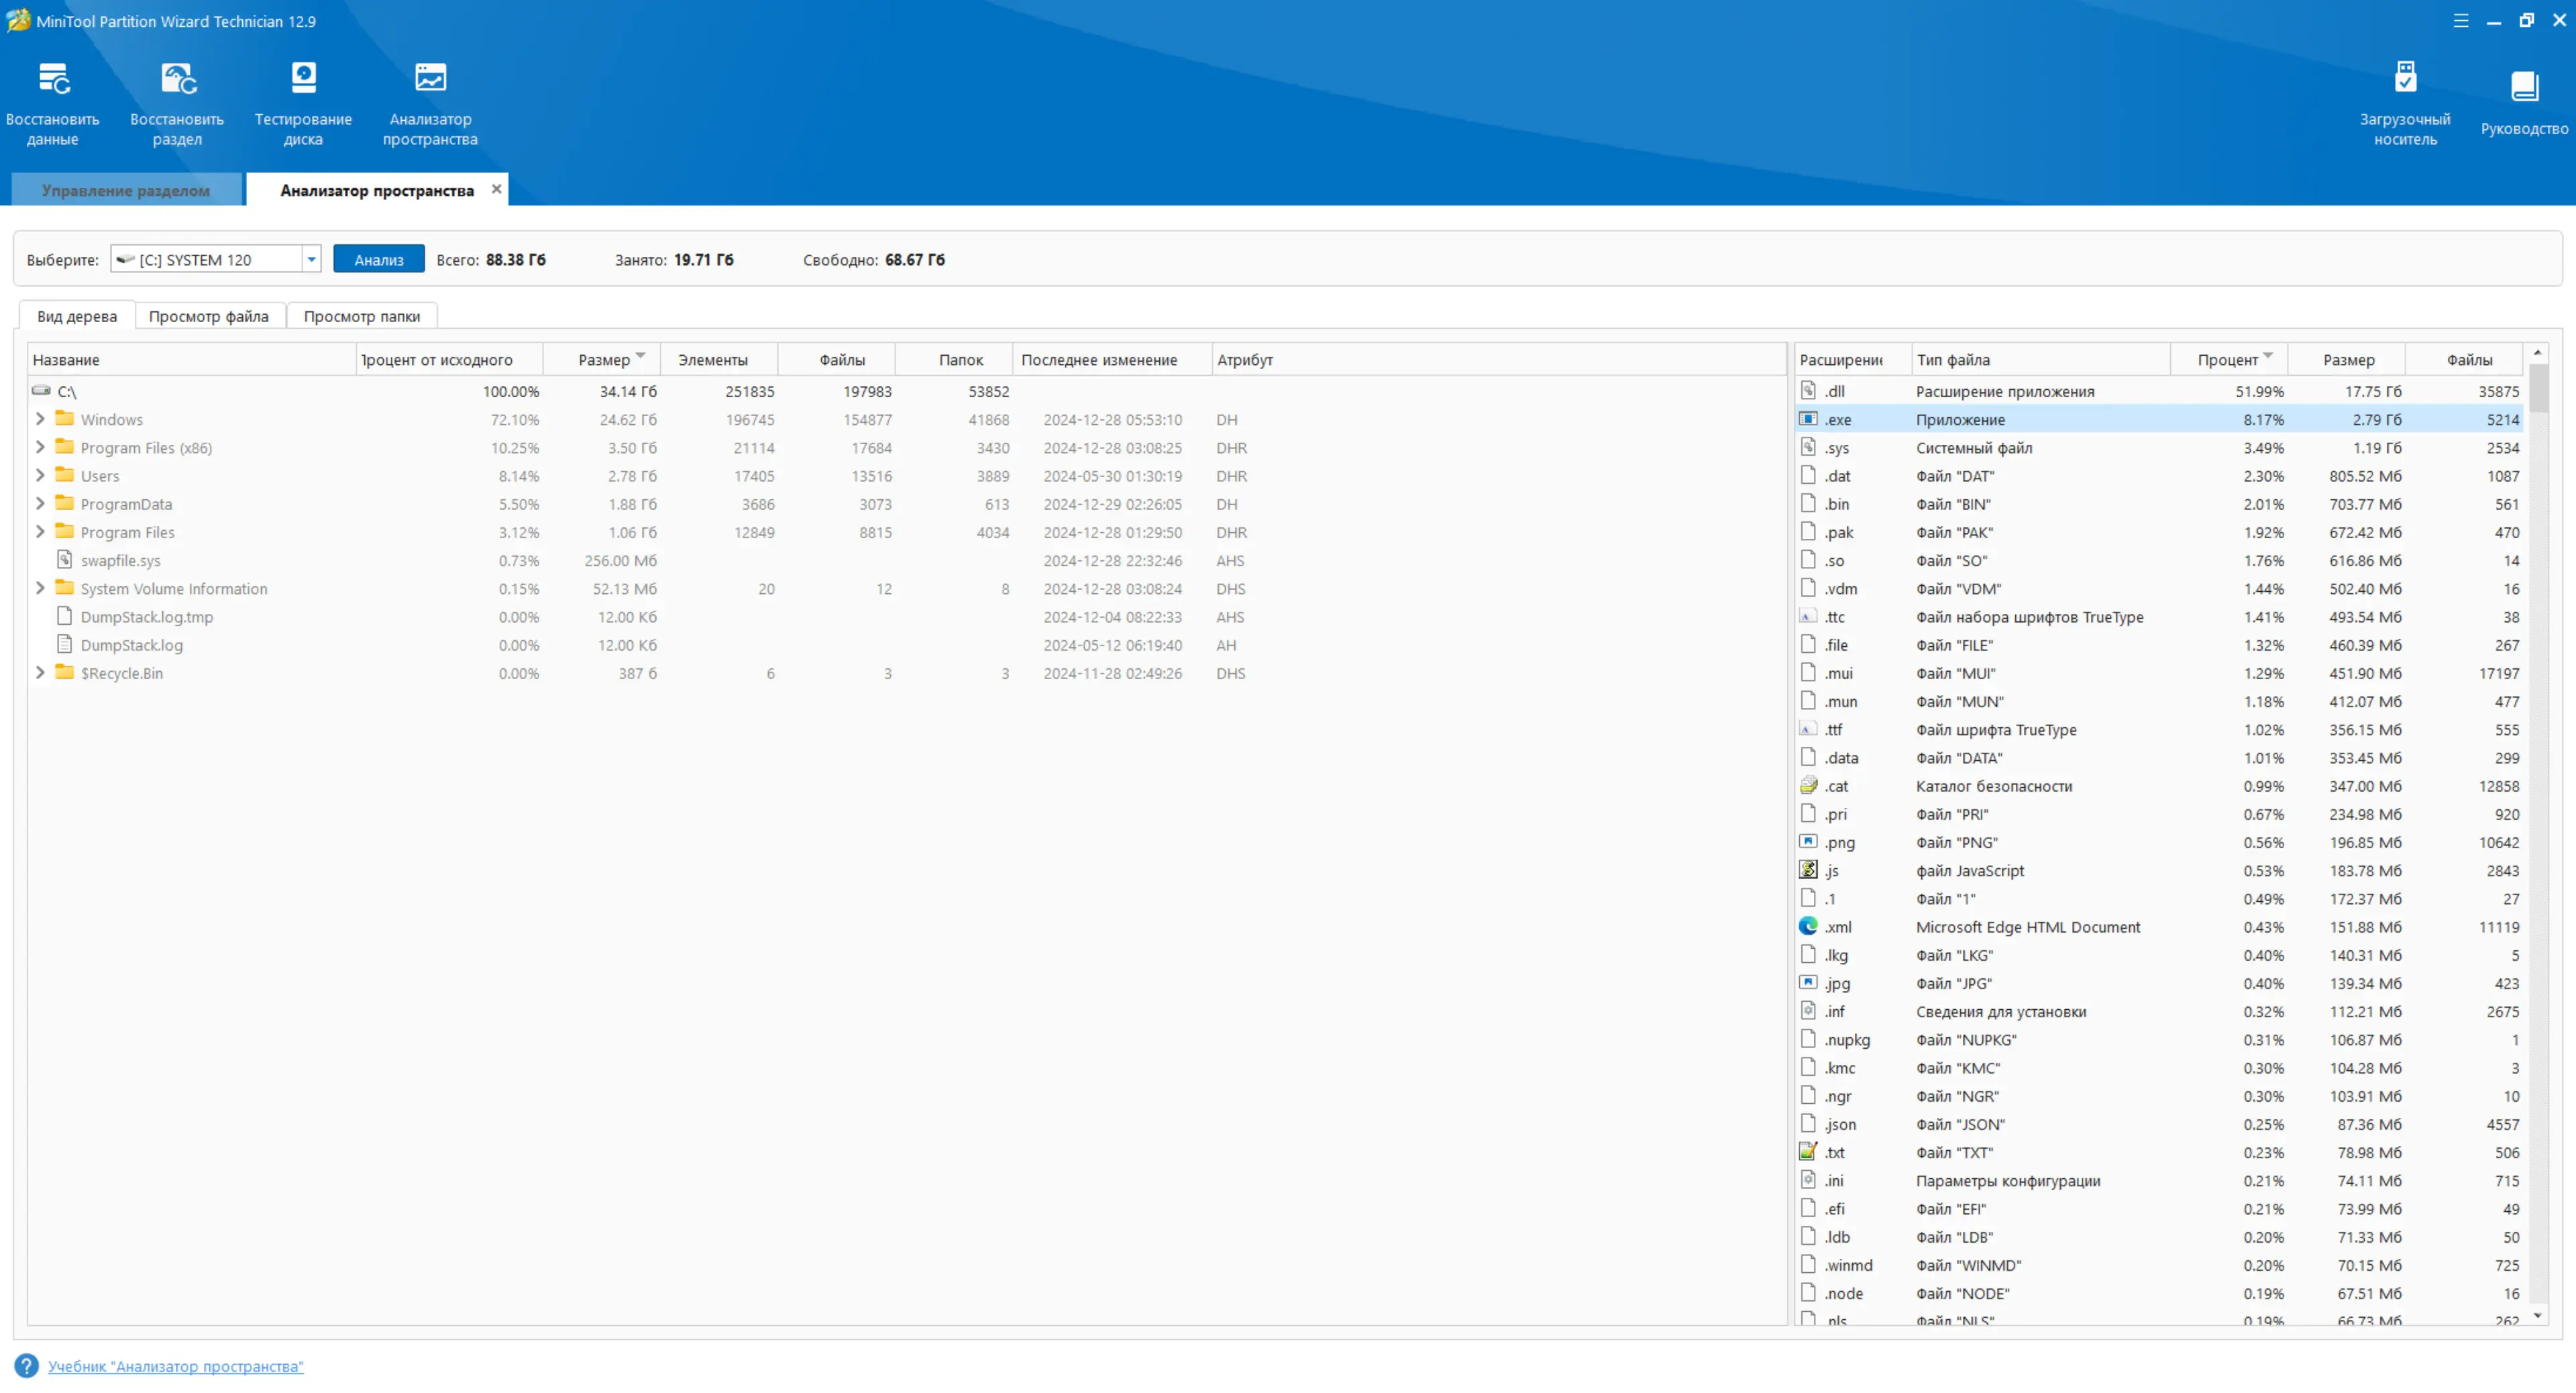This screenshot has height=1393, width=2576.
Task: Expand the Users folder node
Action: point(40,476)
